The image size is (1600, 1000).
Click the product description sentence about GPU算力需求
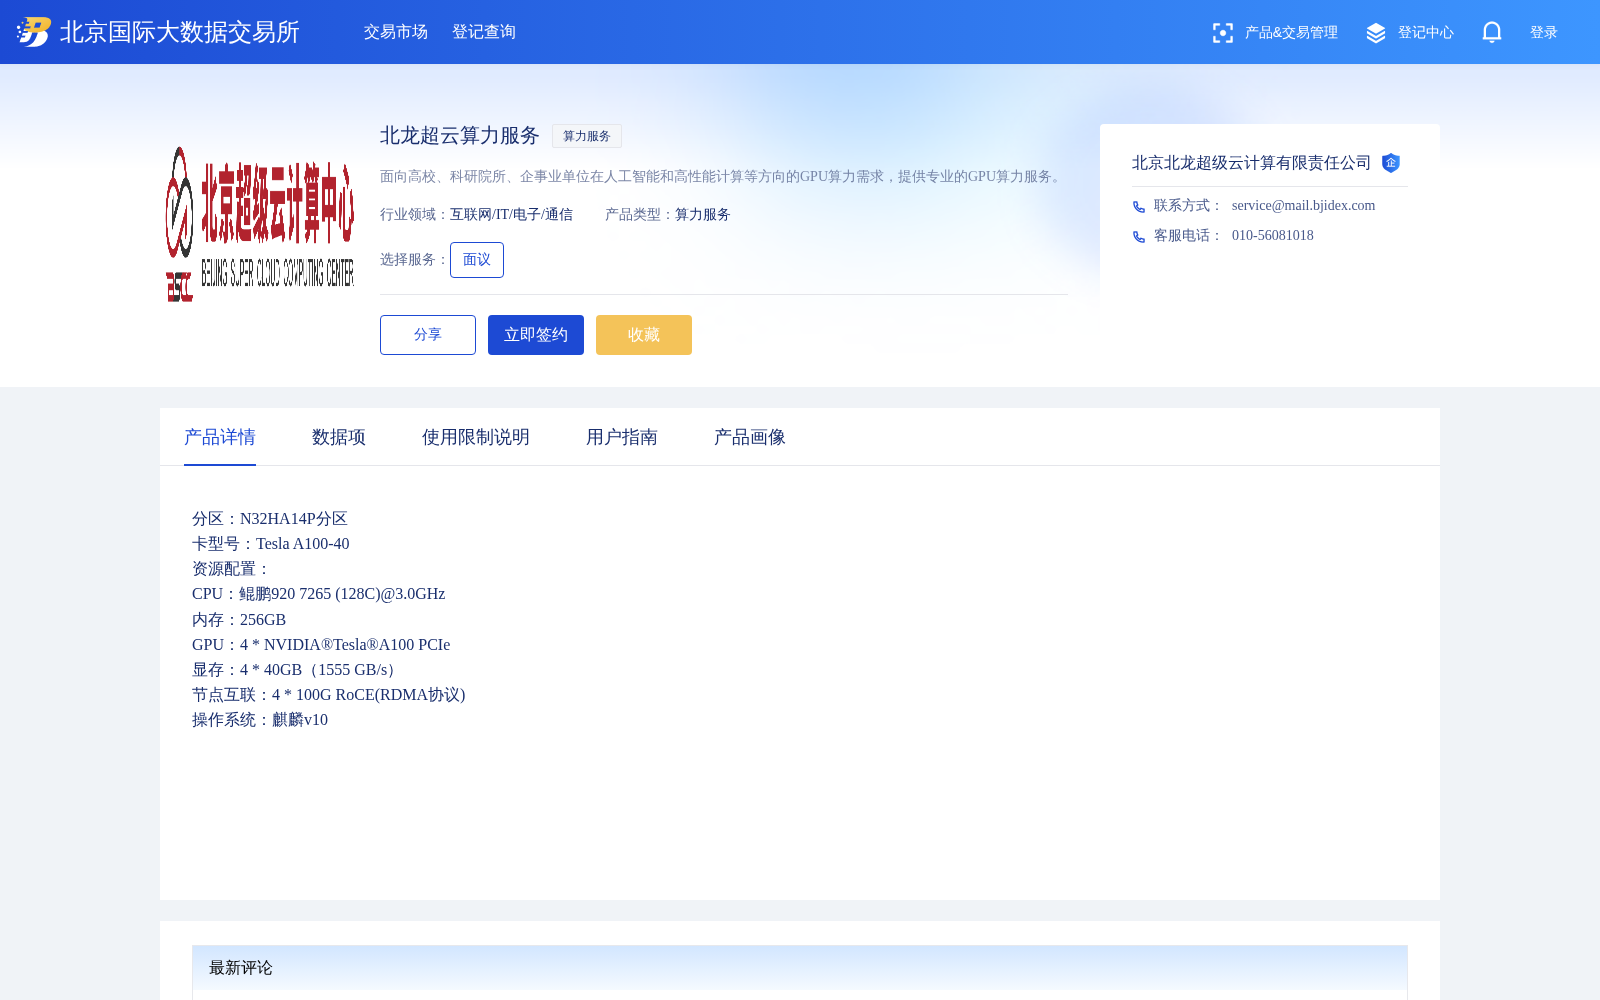[x=723, y=176]
